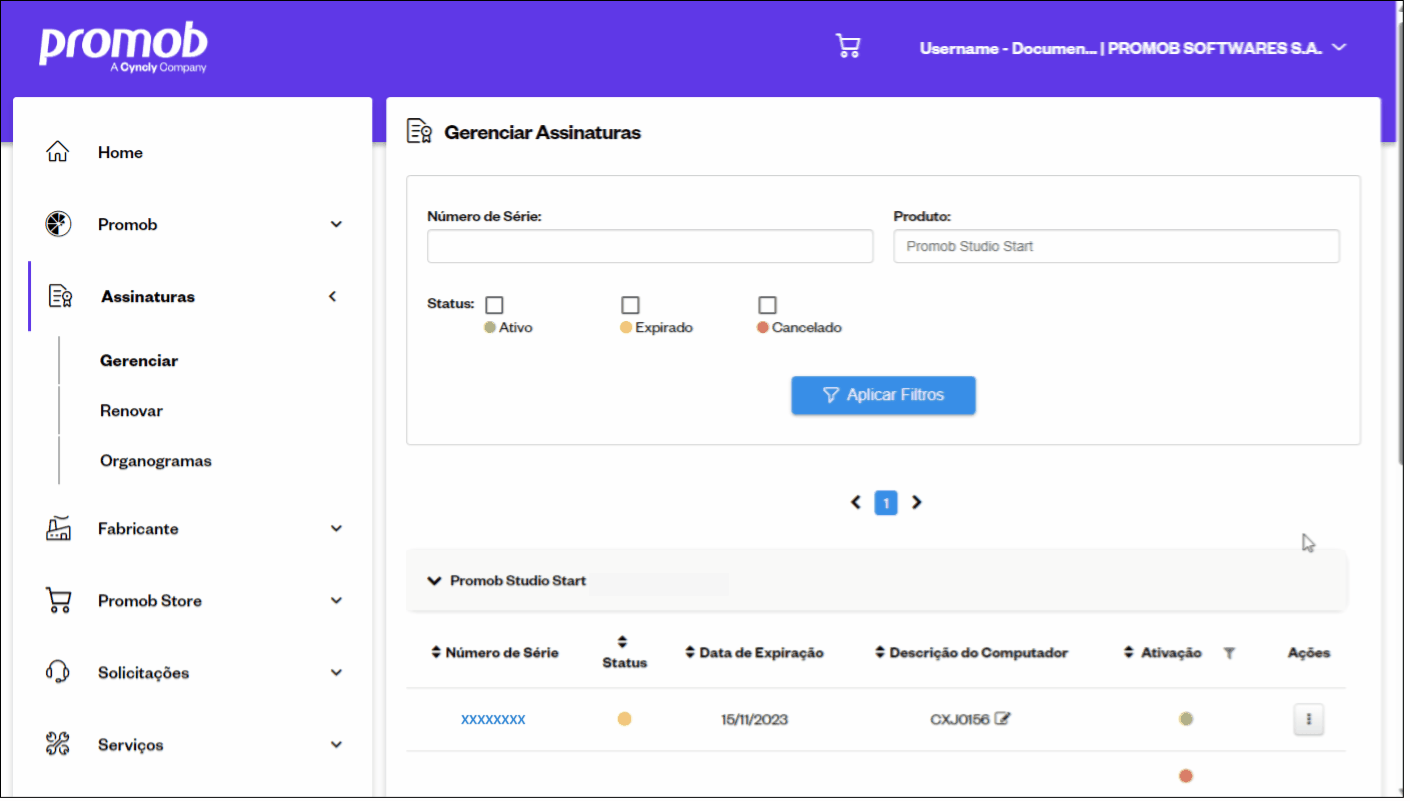Check the Cancelado status checkbox
The width and height of the screenshot is (1410, 801).
tap(767, 305)
